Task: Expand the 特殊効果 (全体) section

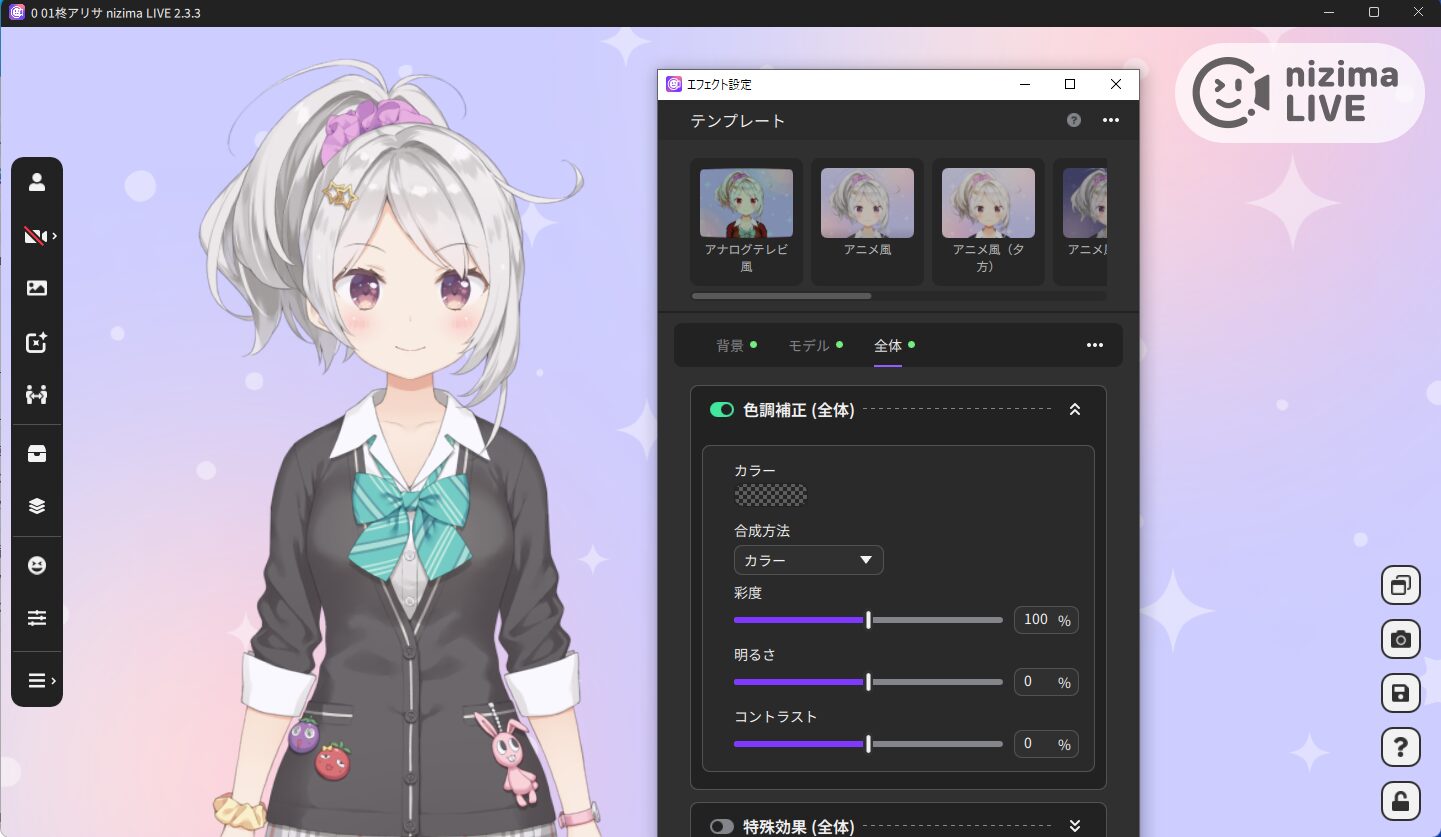Action: tap(1075, 827)
